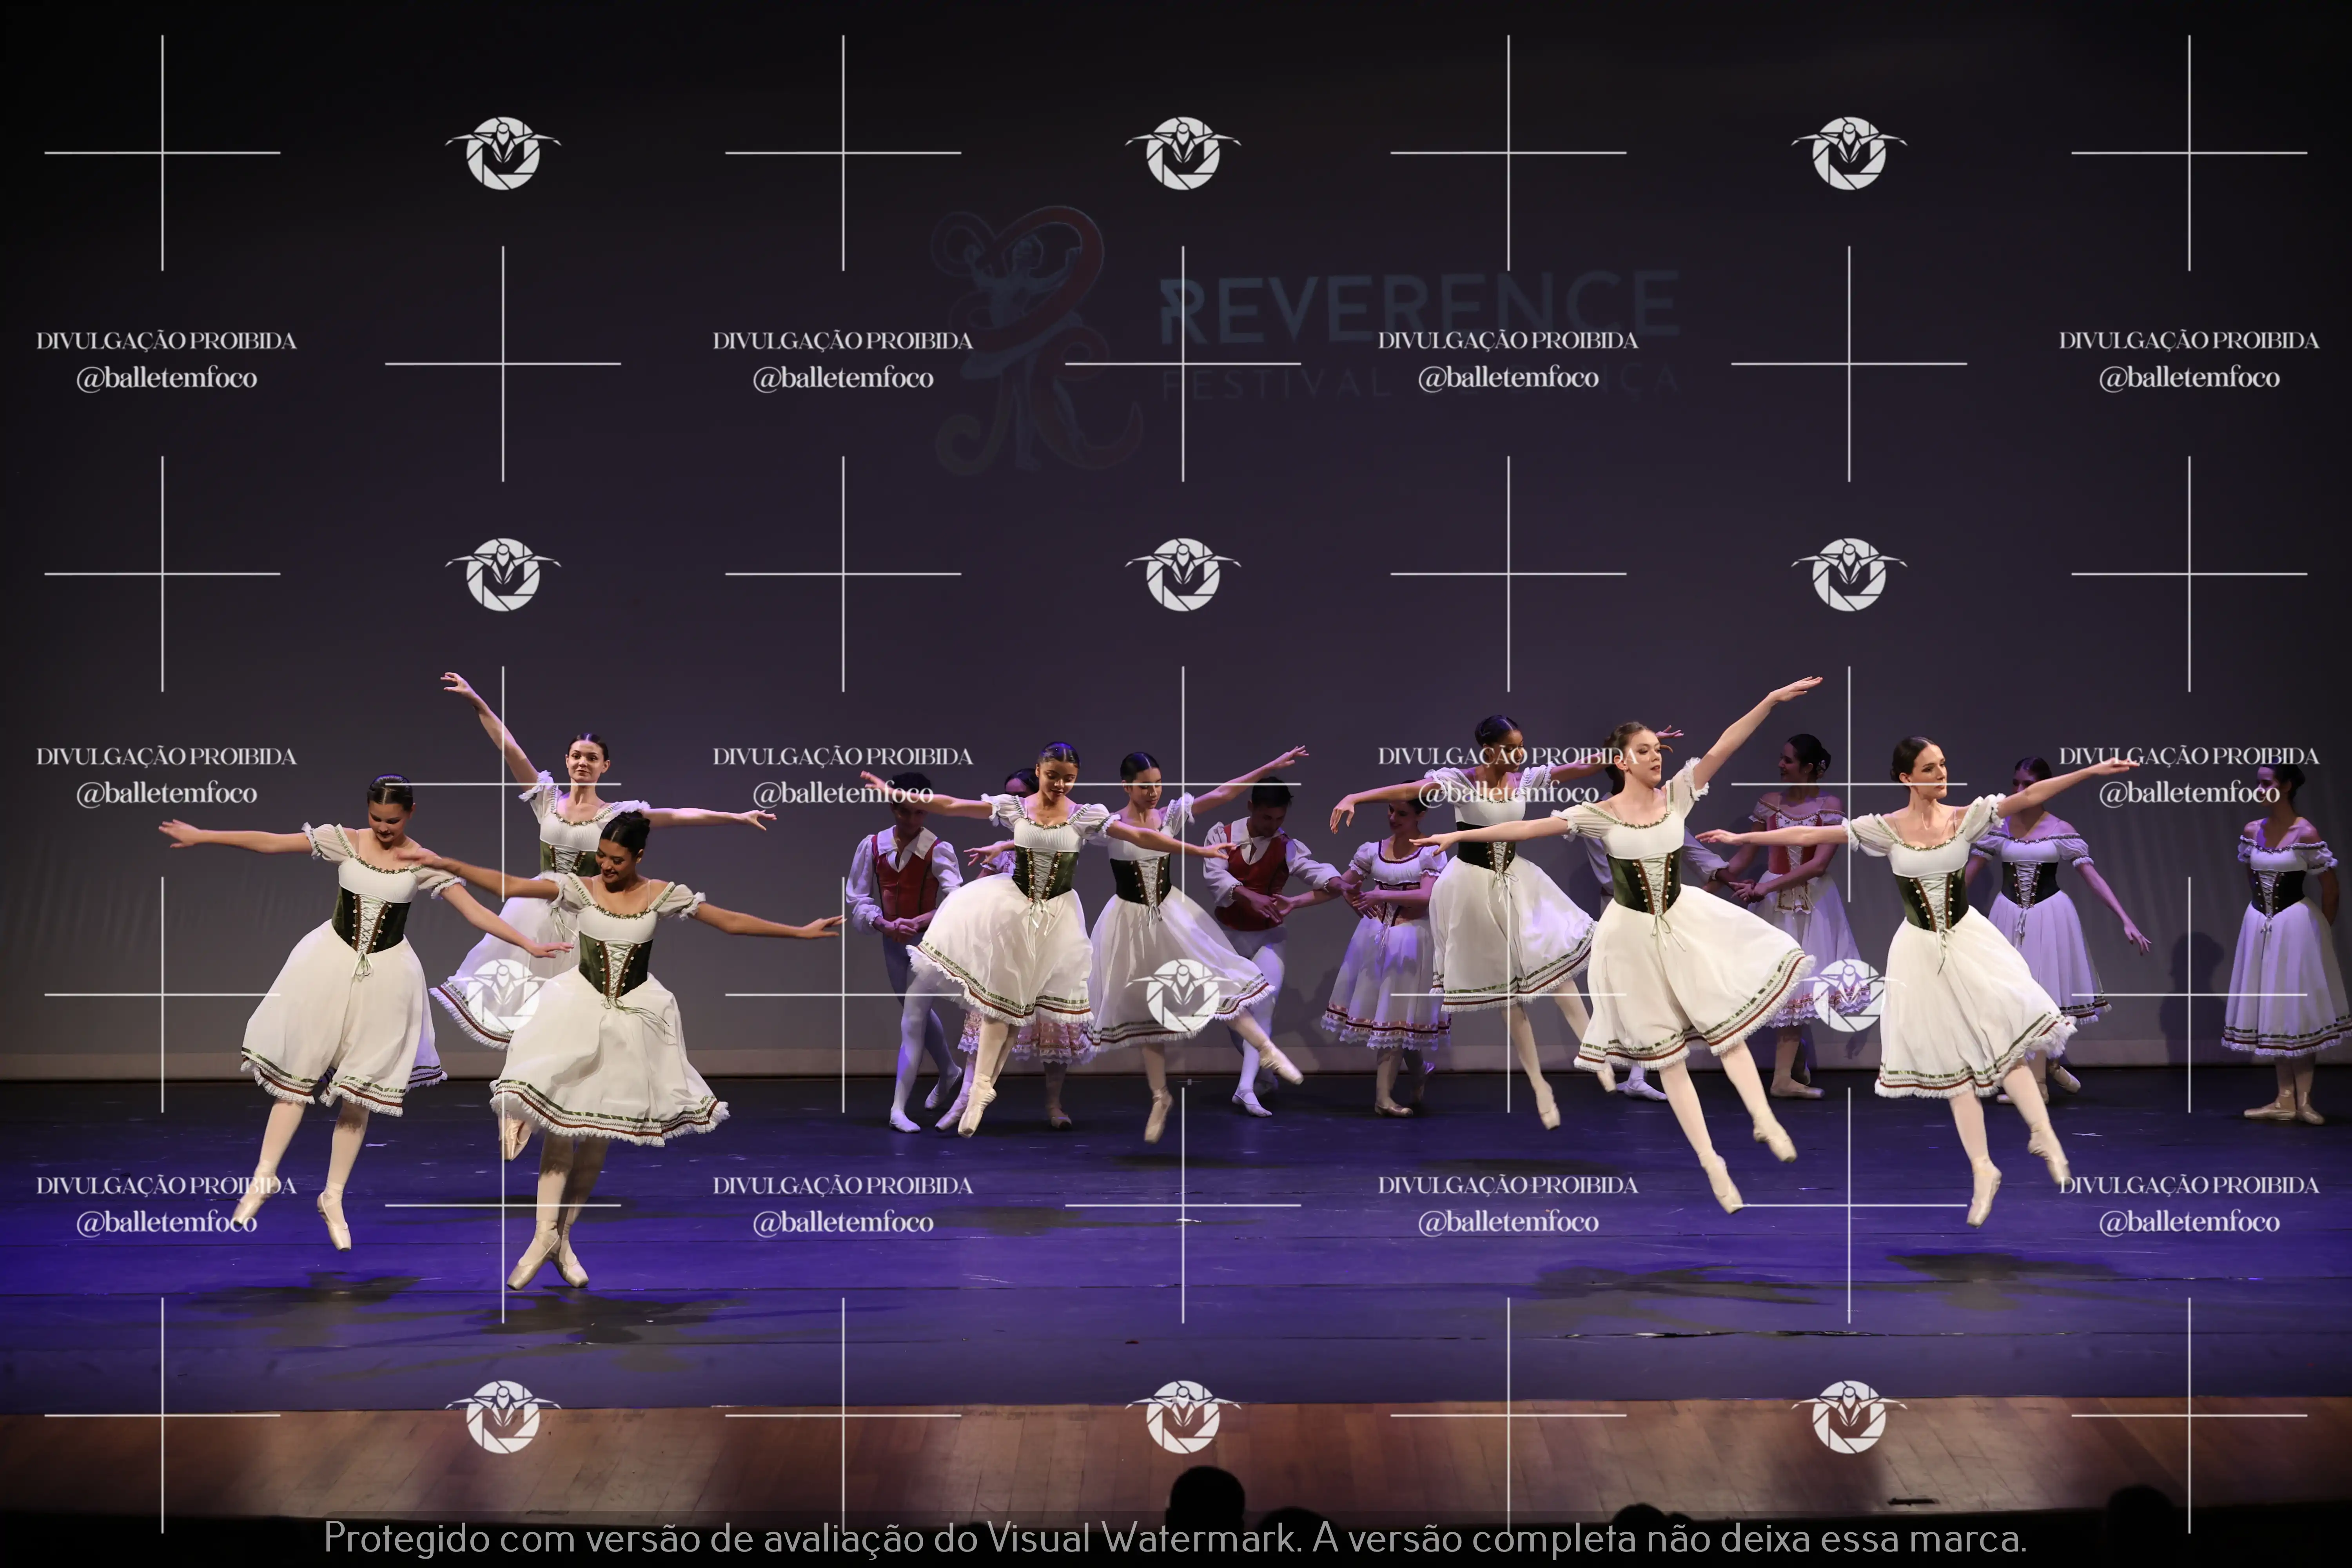Click the crosshair marker in the upper-left corner
This screenshot has width=2352, height=1568.
click(x=163, y=152)
